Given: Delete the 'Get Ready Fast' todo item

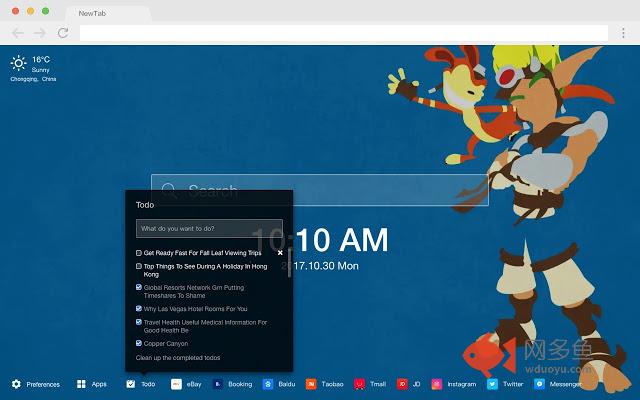Looking at the screenshot, I should [280, 253].
